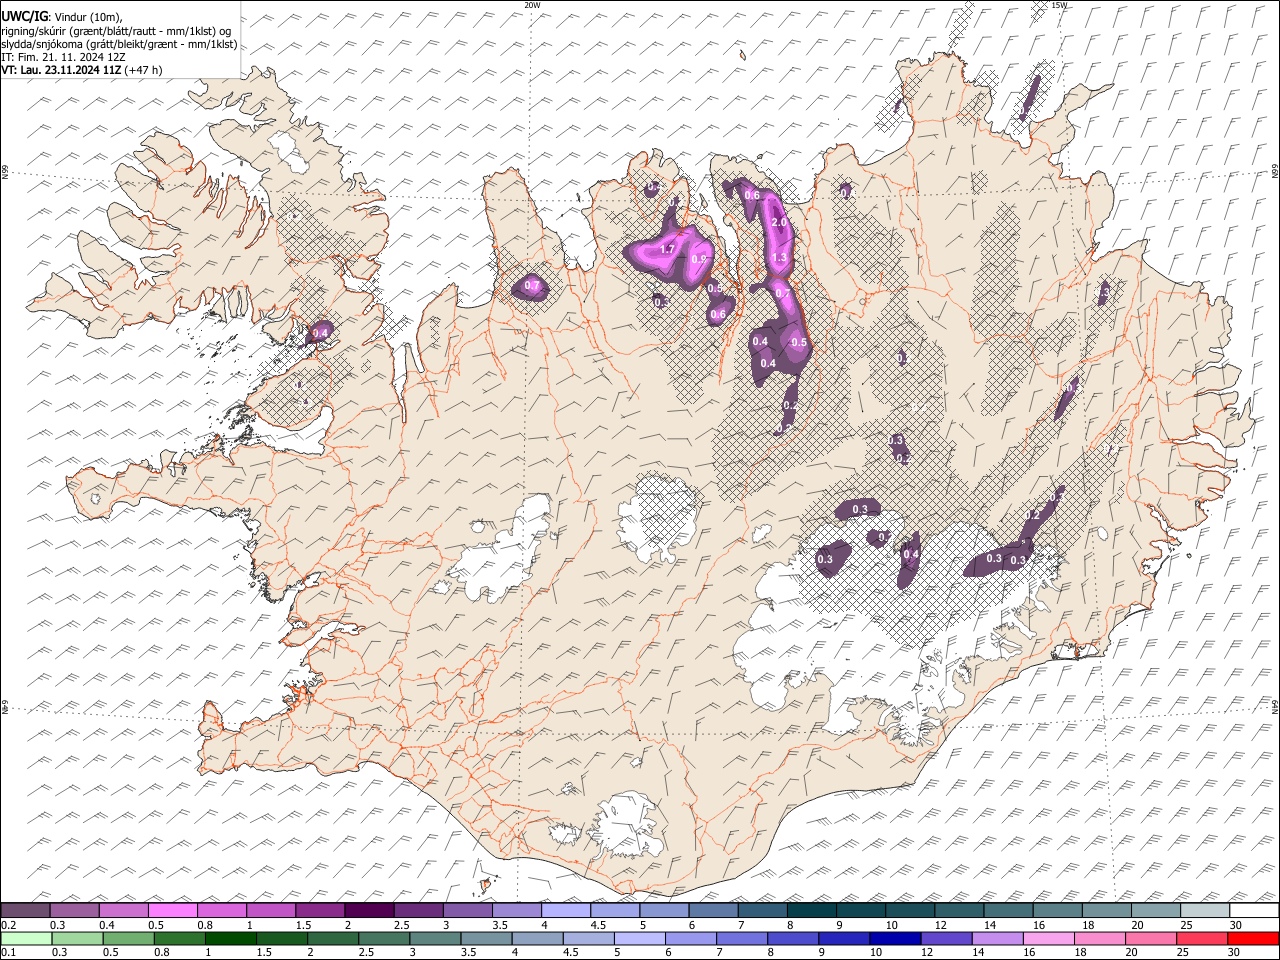Screen dimensions: 1280x960
Task: Click the Langjökull glacier white area
Action: (x=505, y=555)
